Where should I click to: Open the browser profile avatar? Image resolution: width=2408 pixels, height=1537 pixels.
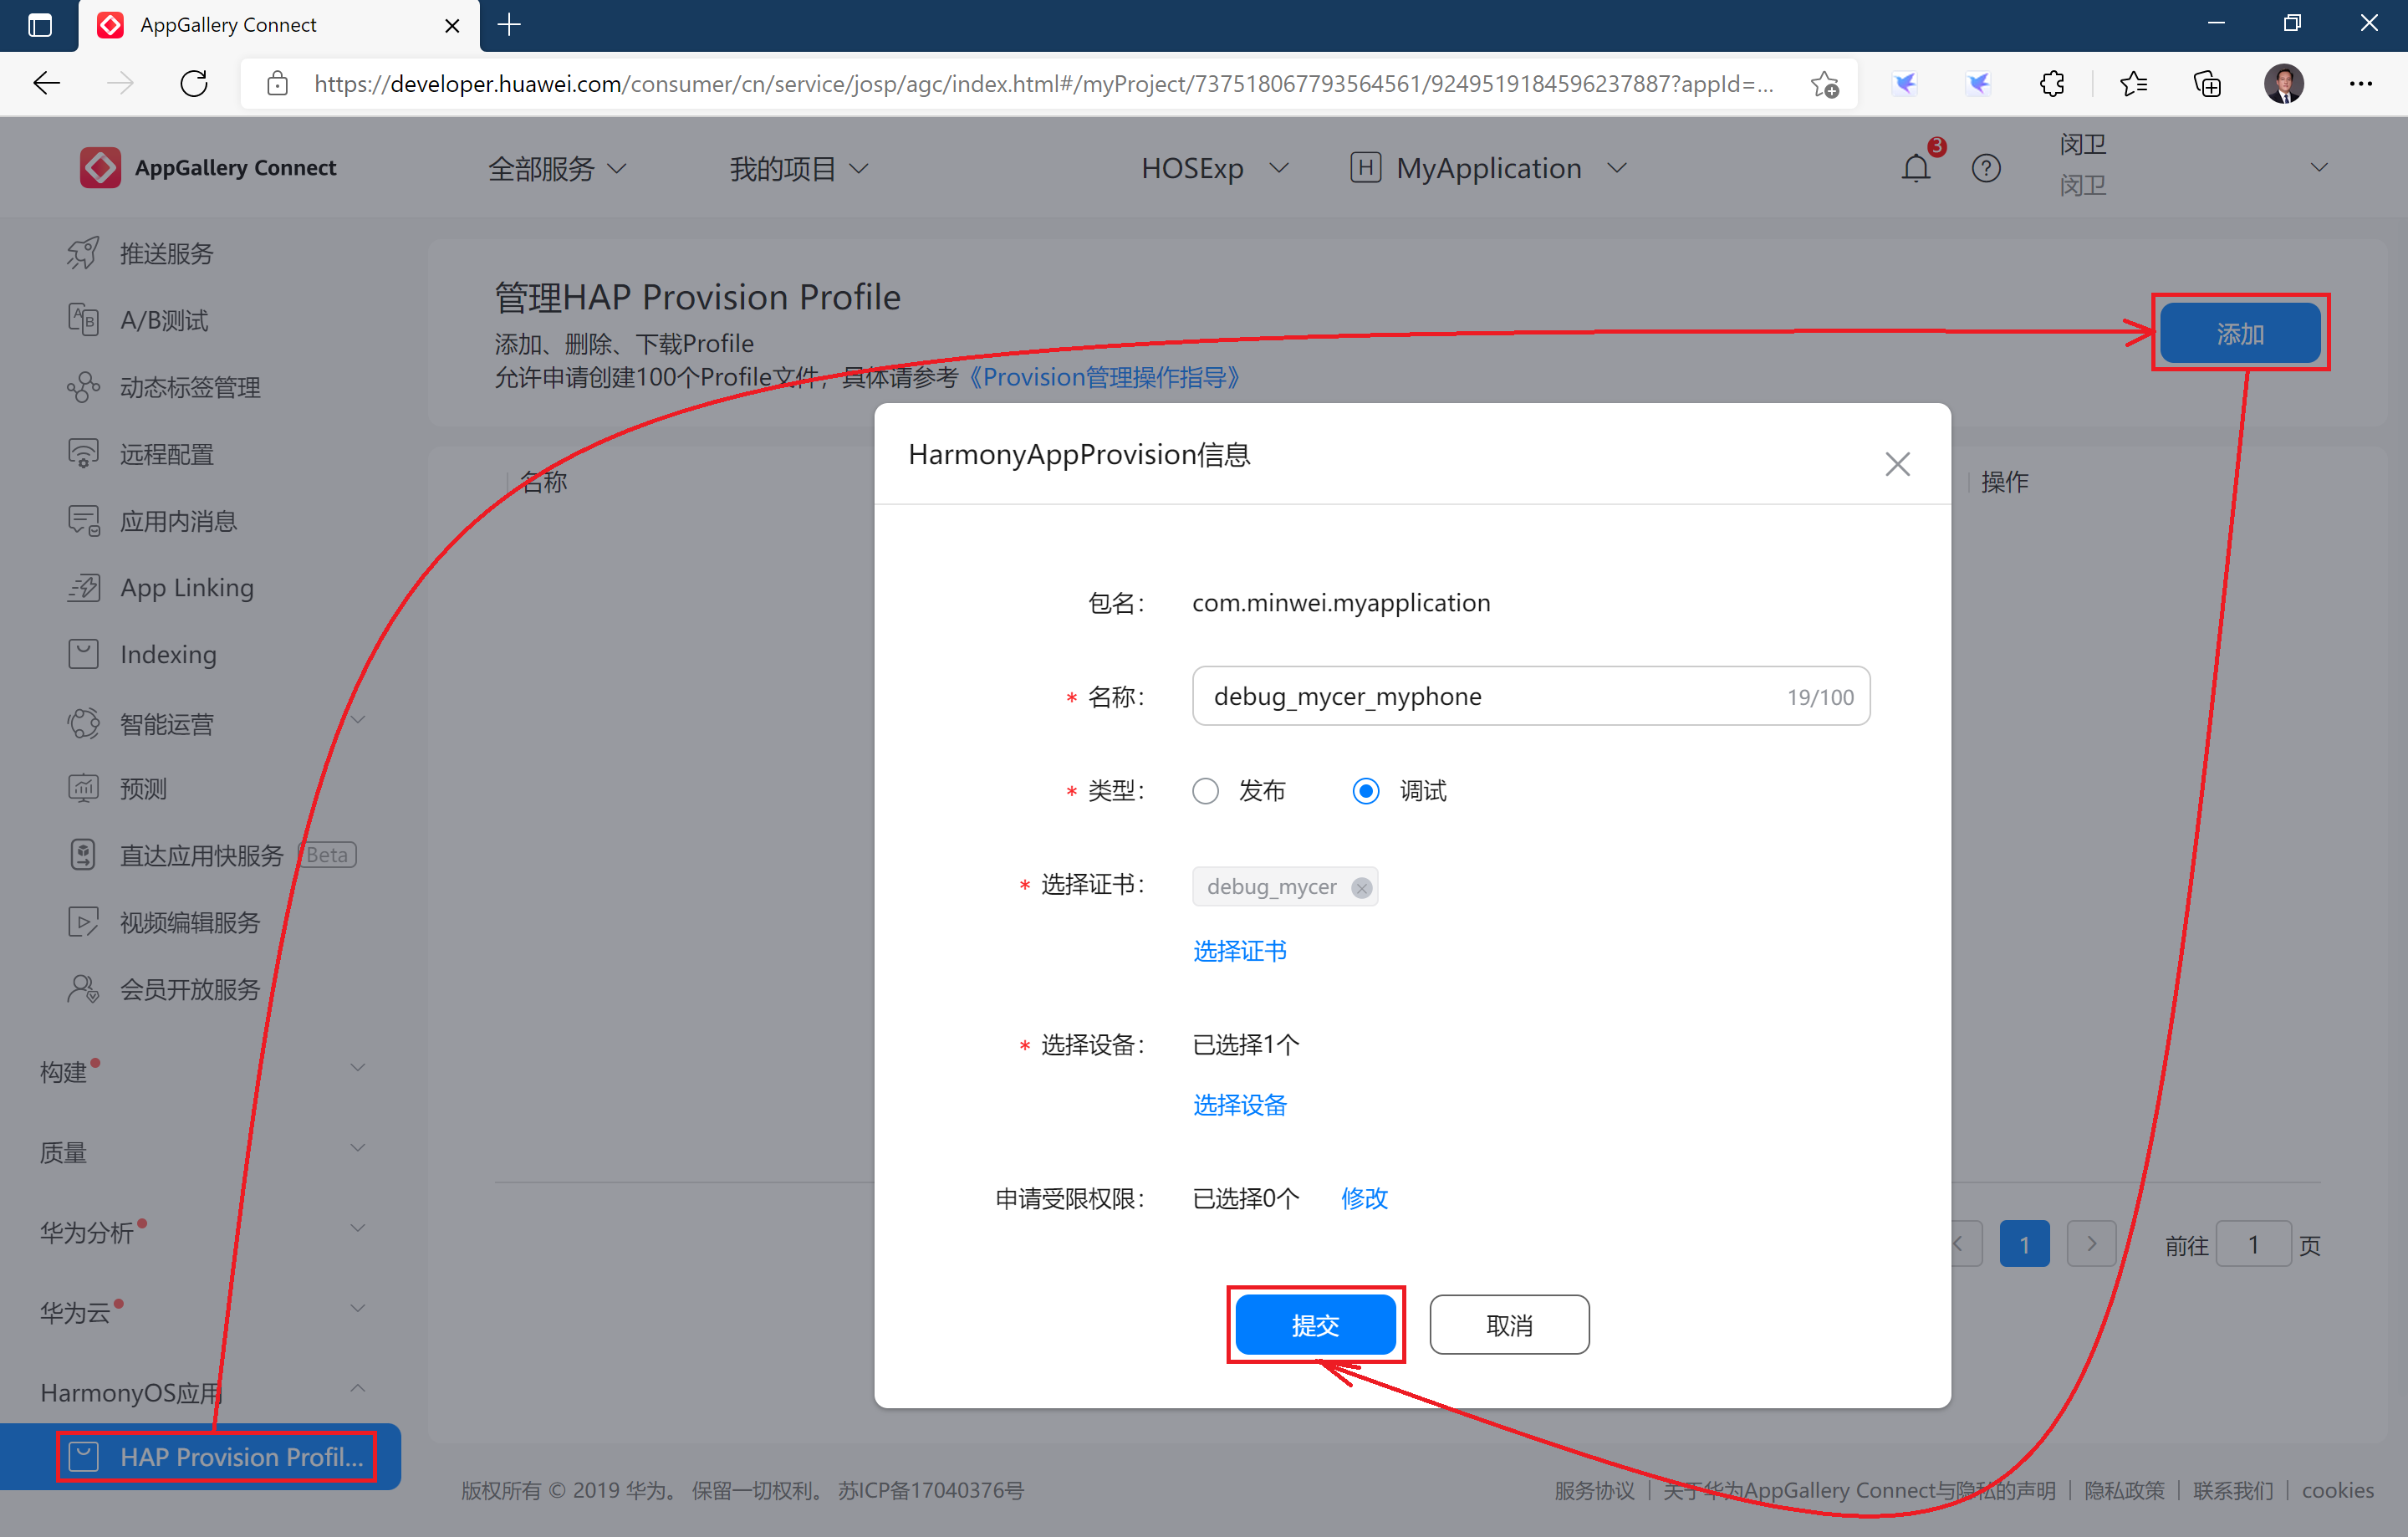2284,84
